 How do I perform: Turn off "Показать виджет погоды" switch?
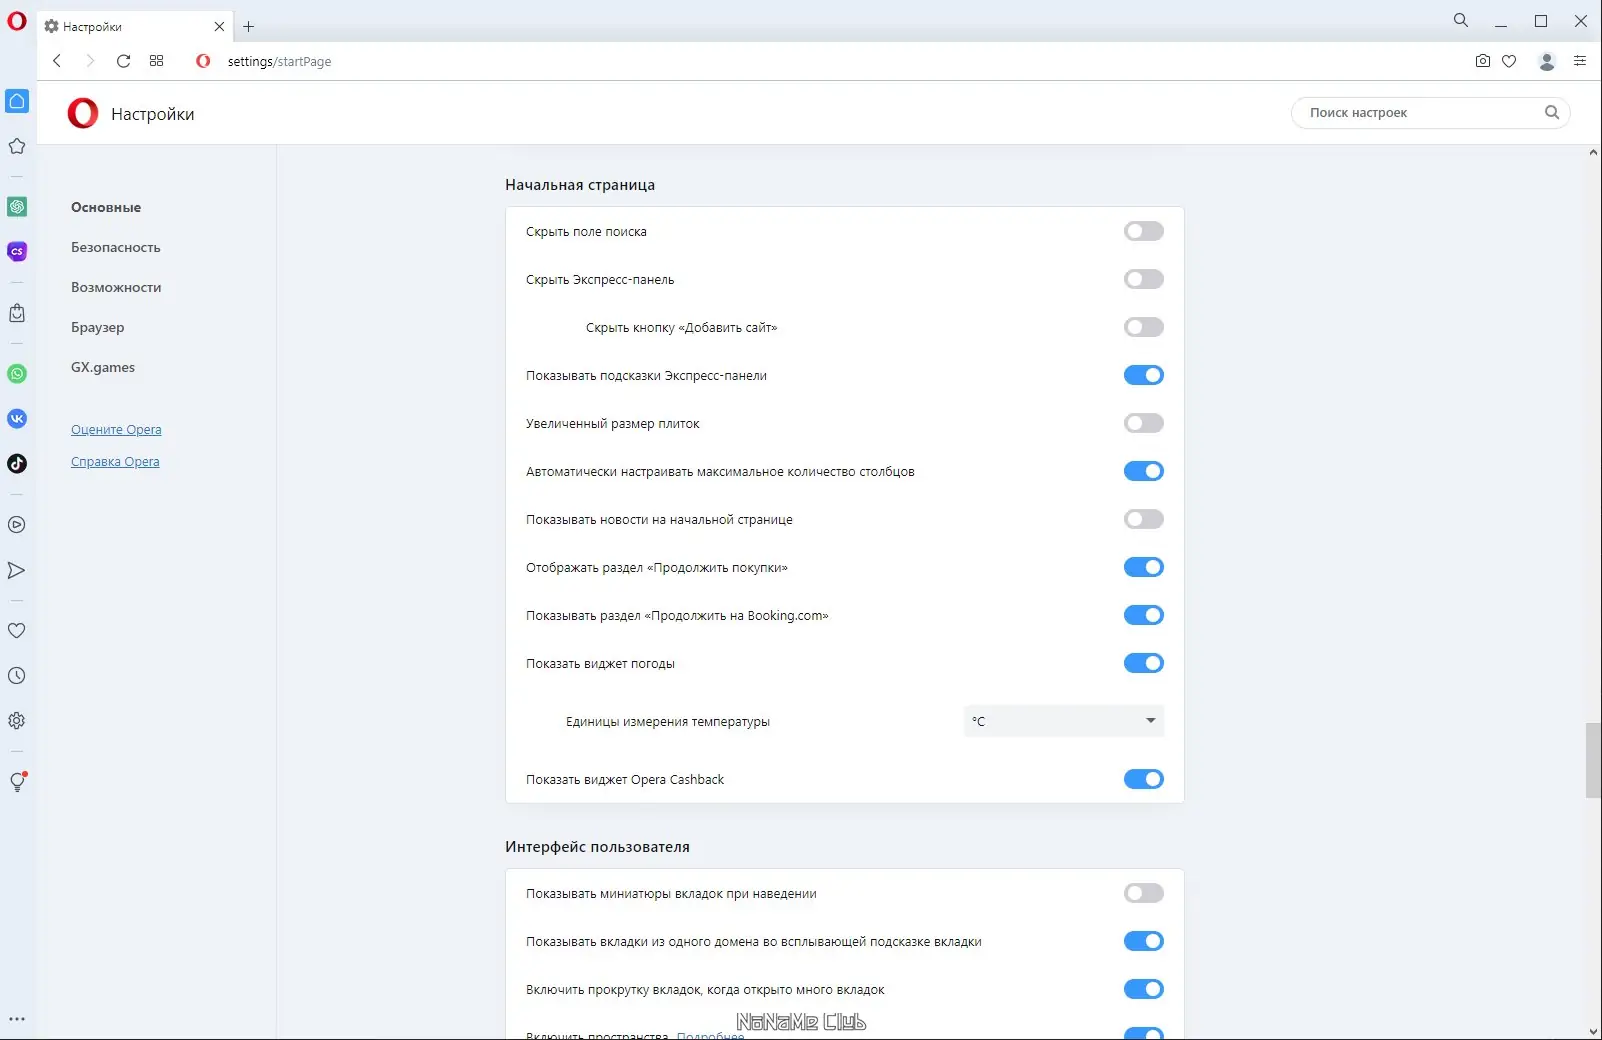pyautogui.click(x=1143, y=664)
